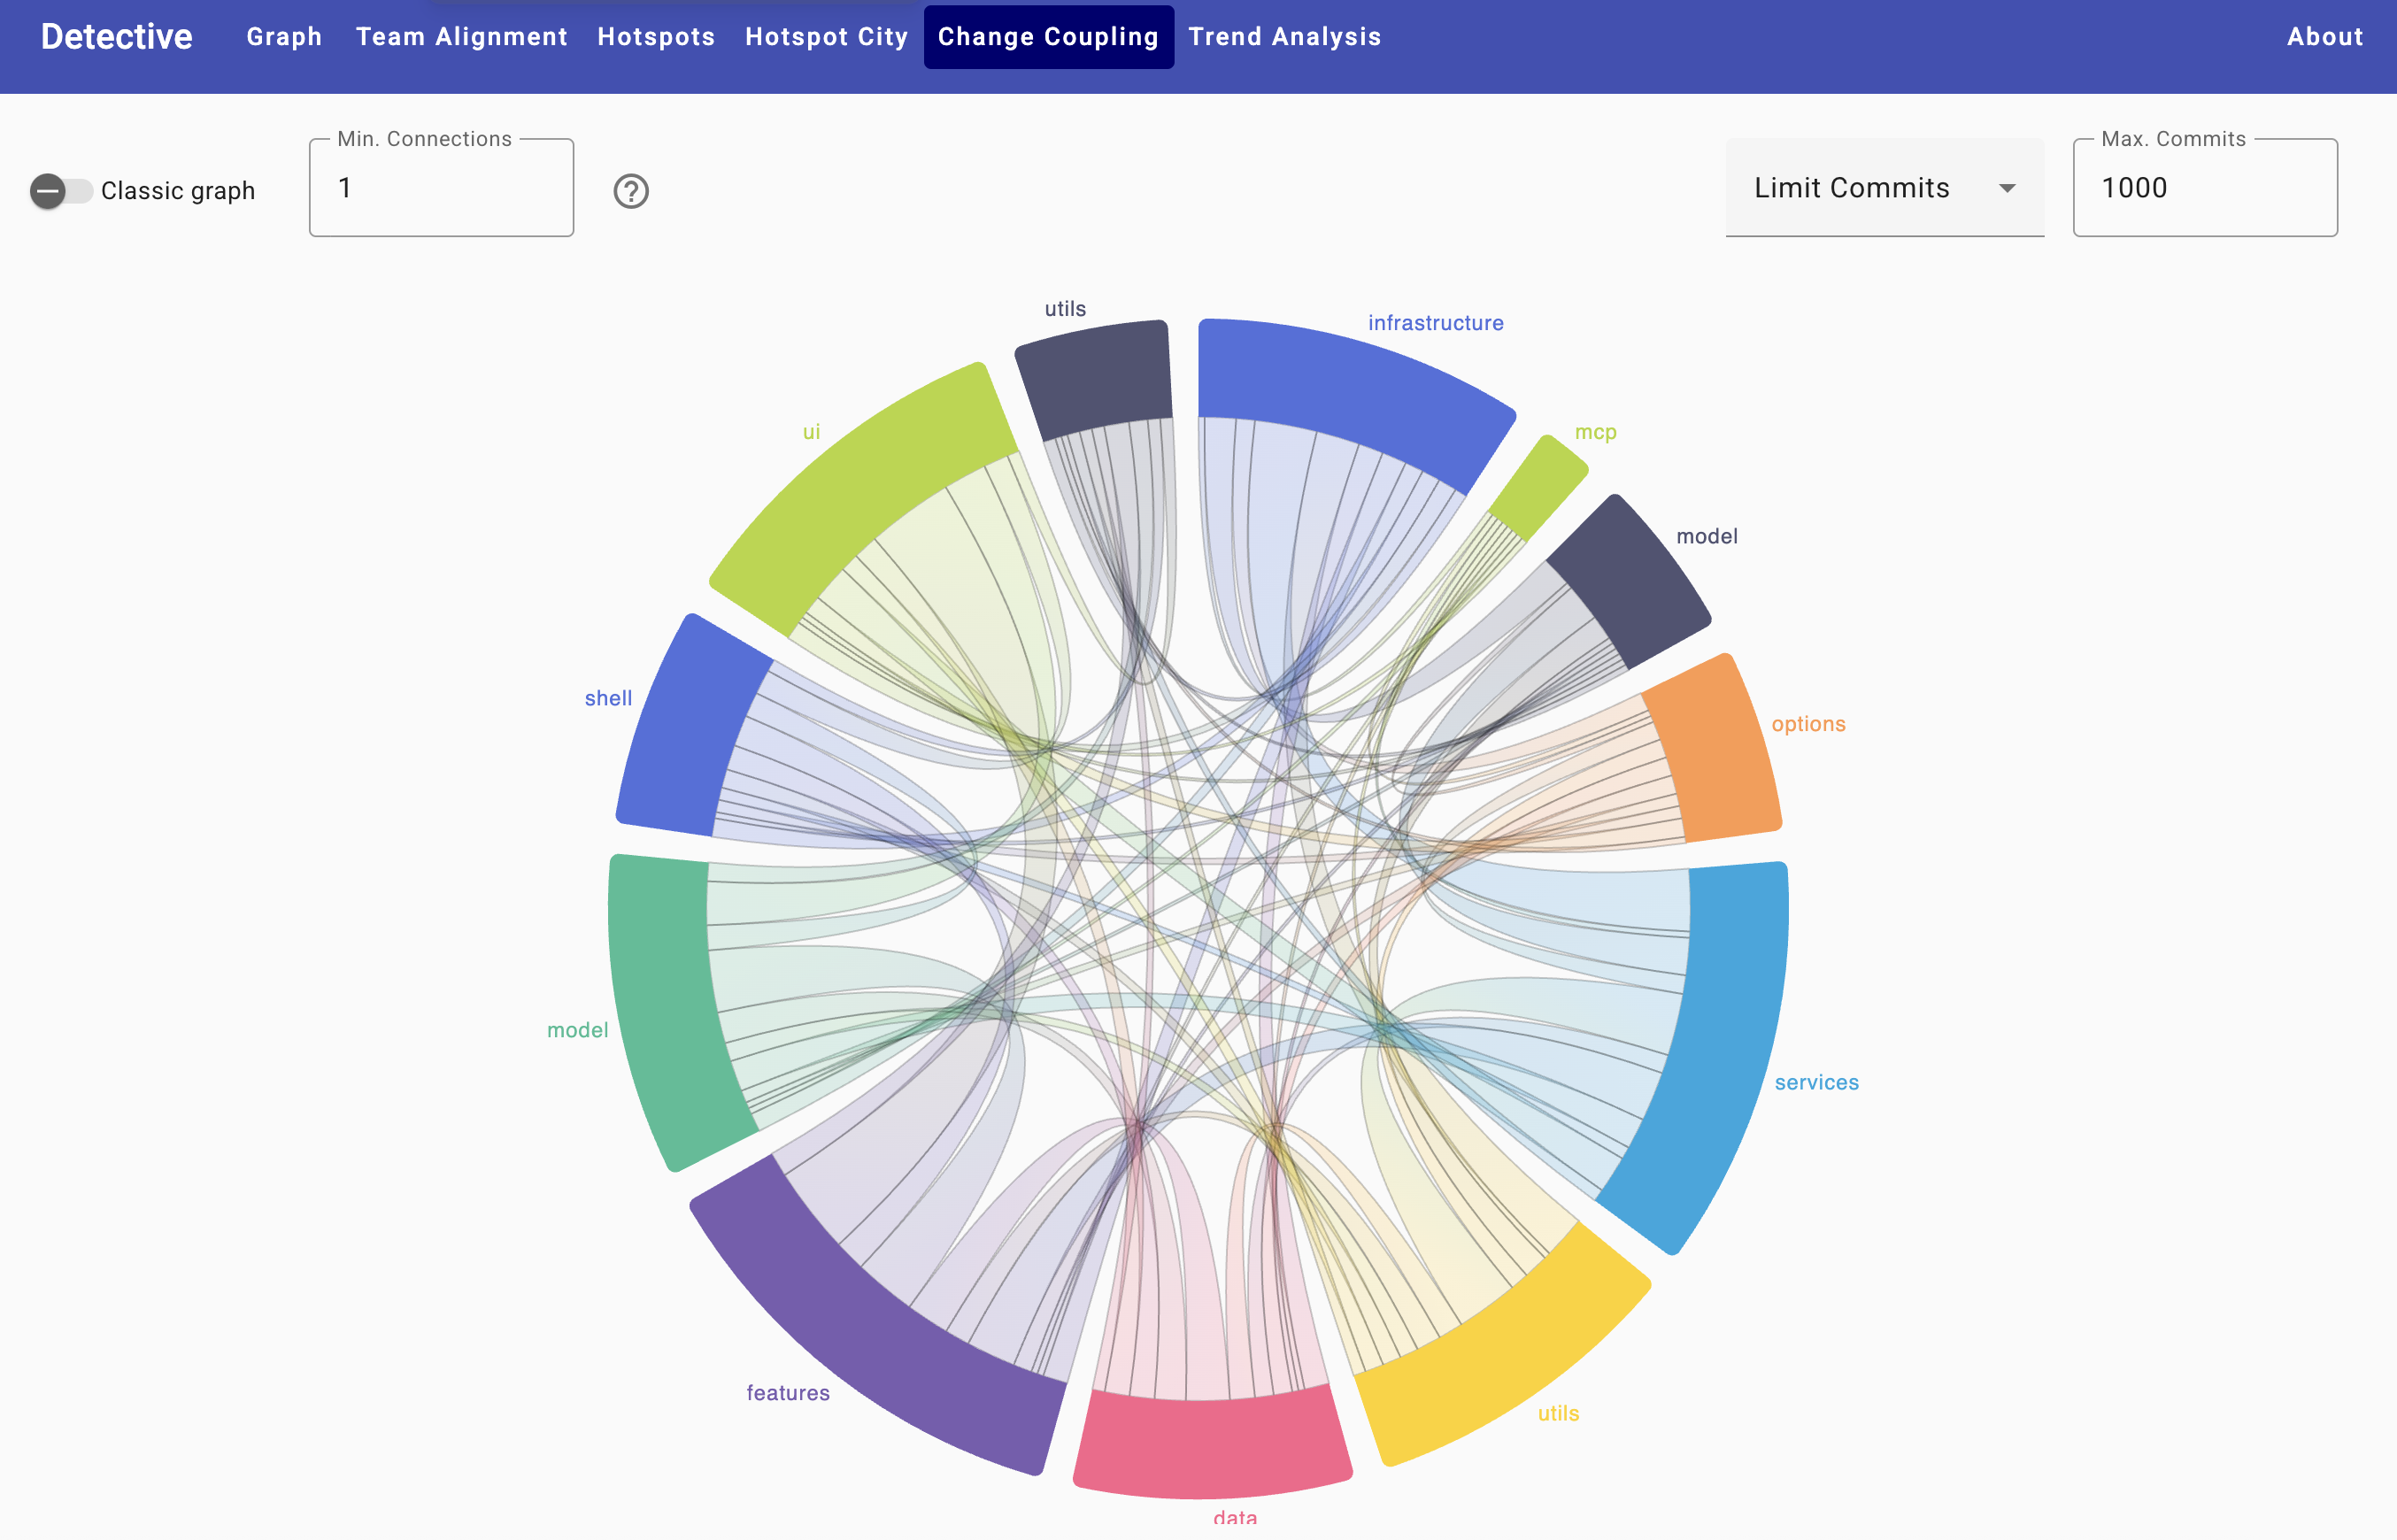The height and width of the screenshot is (1540, 2397).
Task: Switch to Team Alignment tab
Action: tap(461, 37)
